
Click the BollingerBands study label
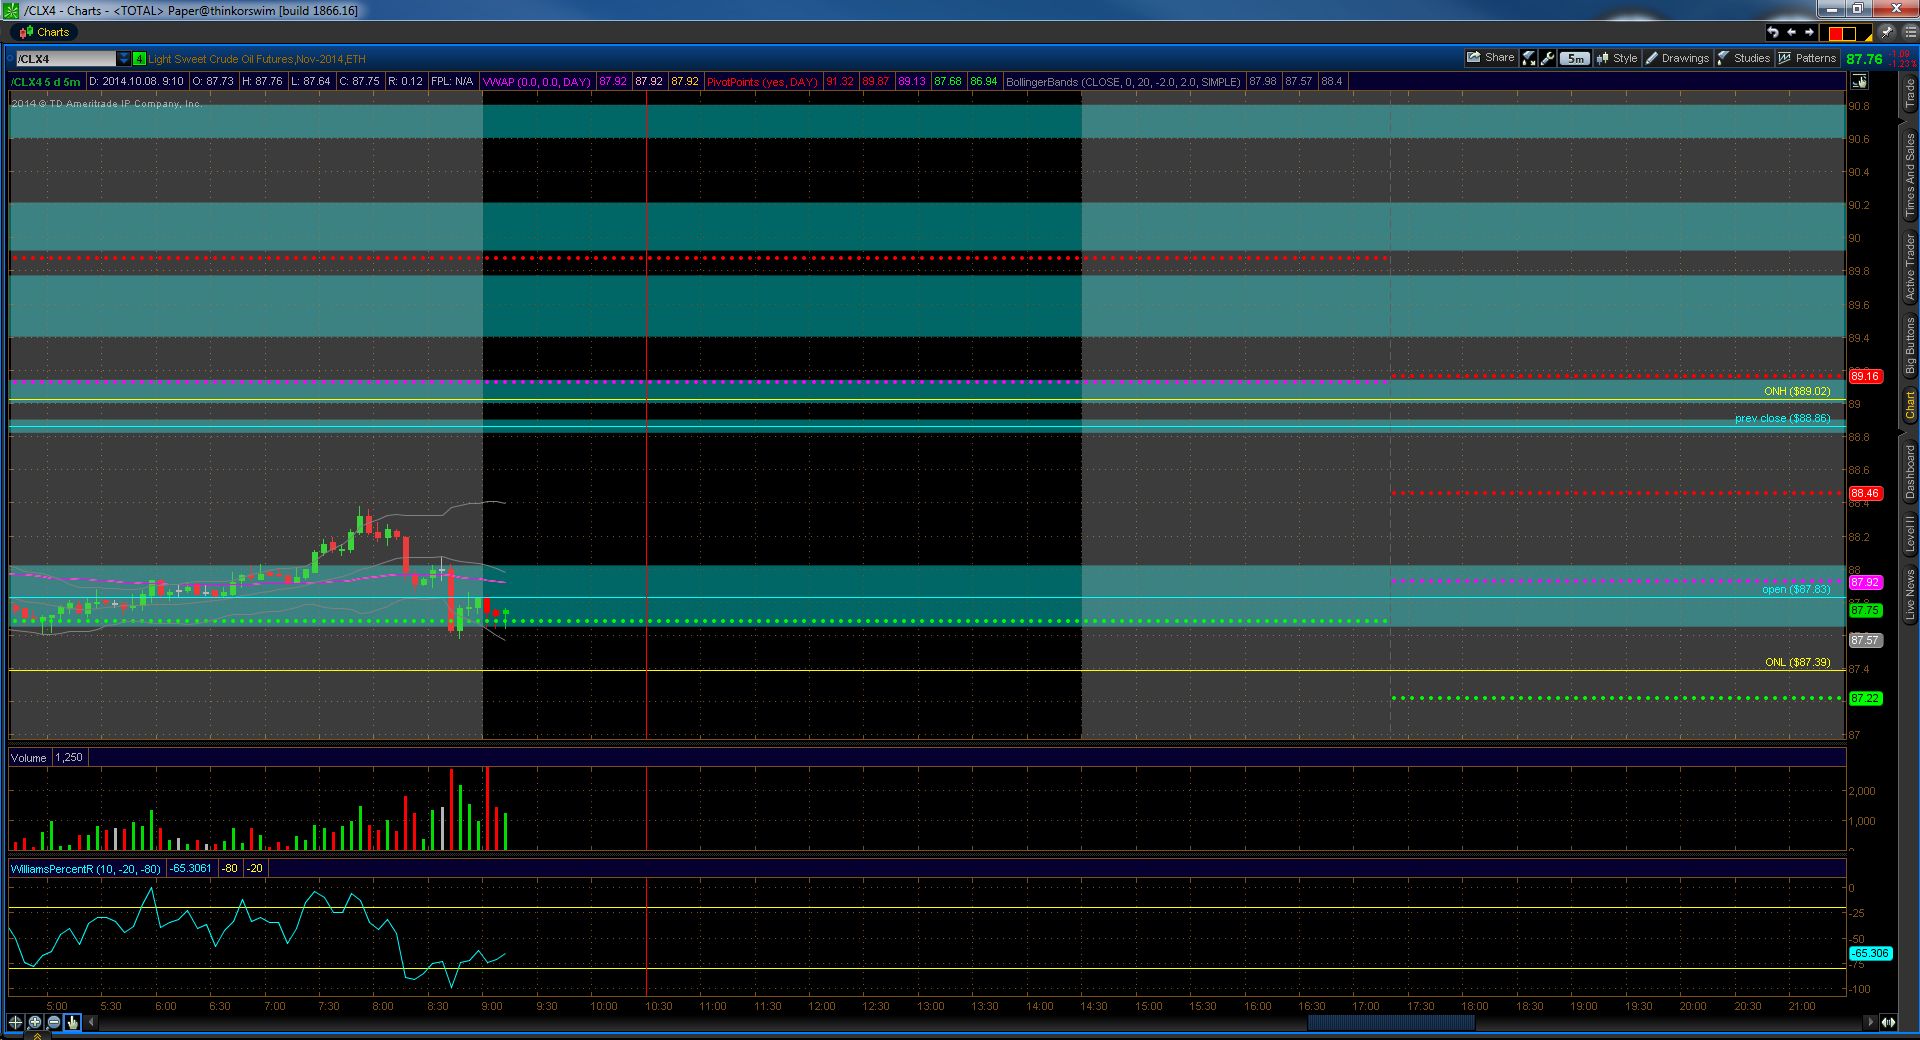pyautogui.click(x=1123, y=82)
